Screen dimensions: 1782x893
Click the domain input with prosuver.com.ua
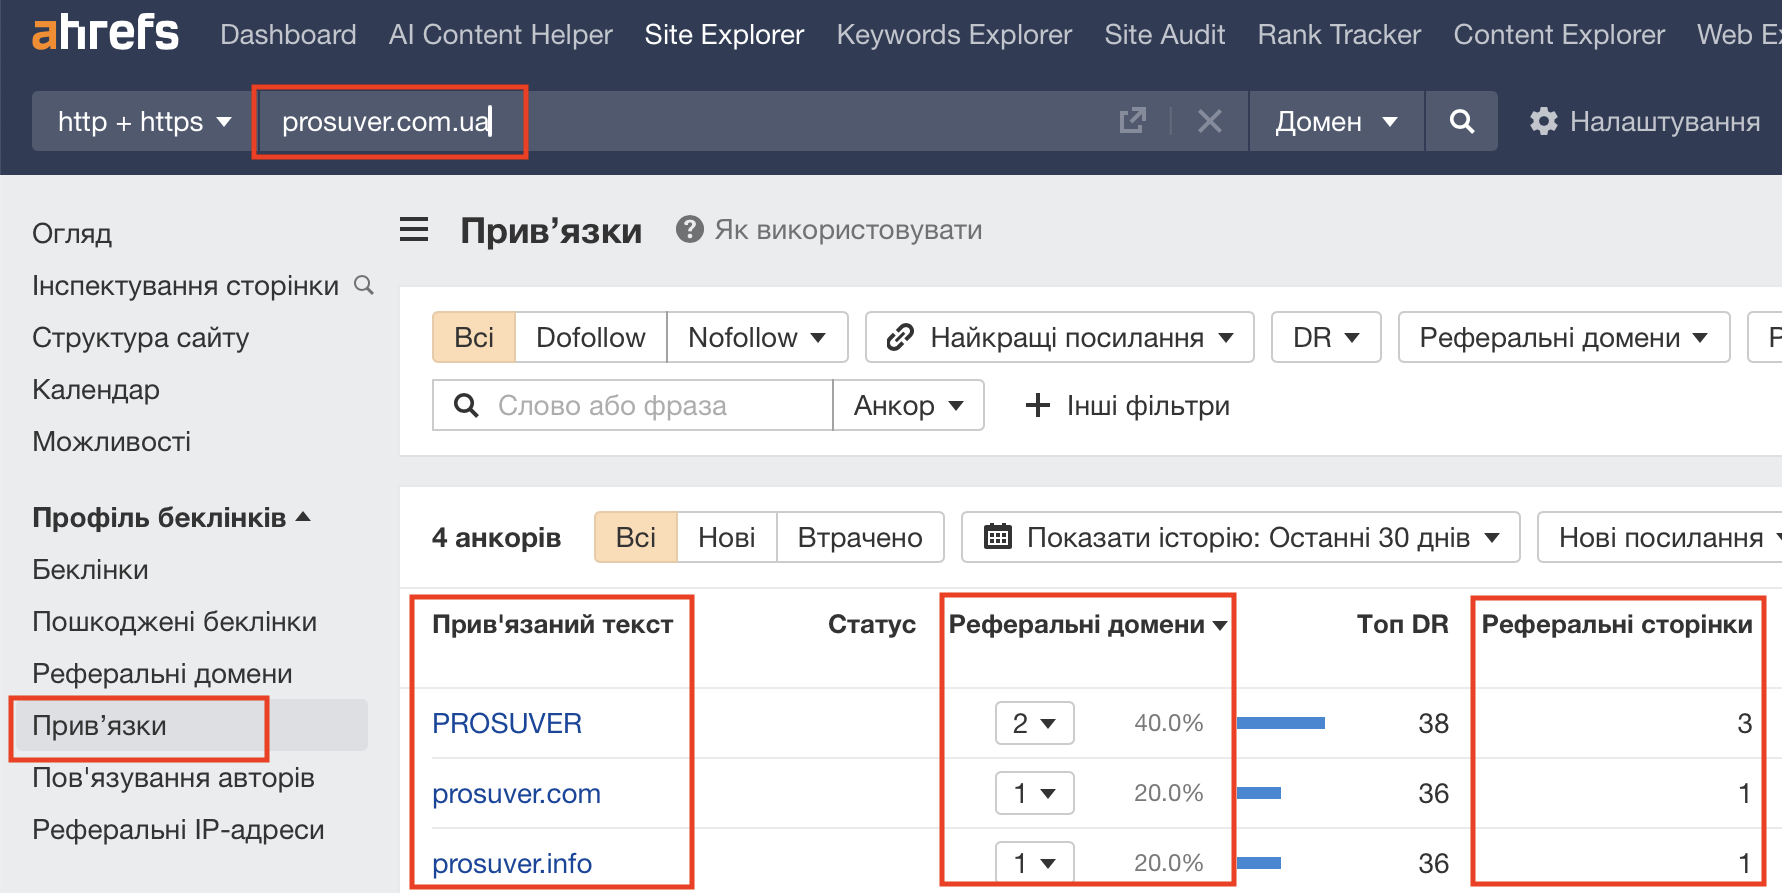tap(680, 121)
